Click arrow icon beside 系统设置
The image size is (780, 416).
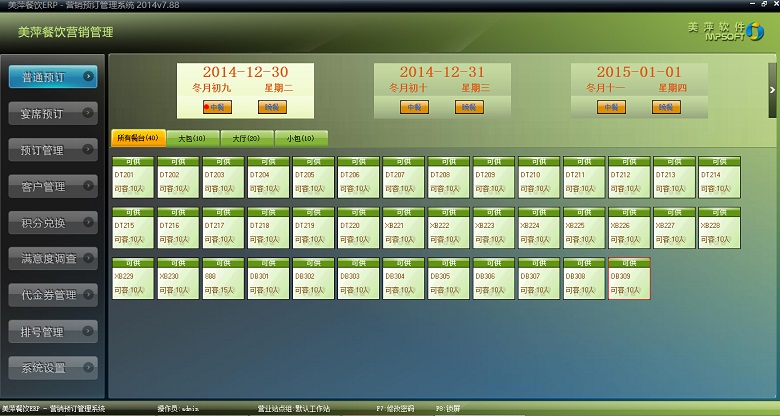click(x=89, y=367)
